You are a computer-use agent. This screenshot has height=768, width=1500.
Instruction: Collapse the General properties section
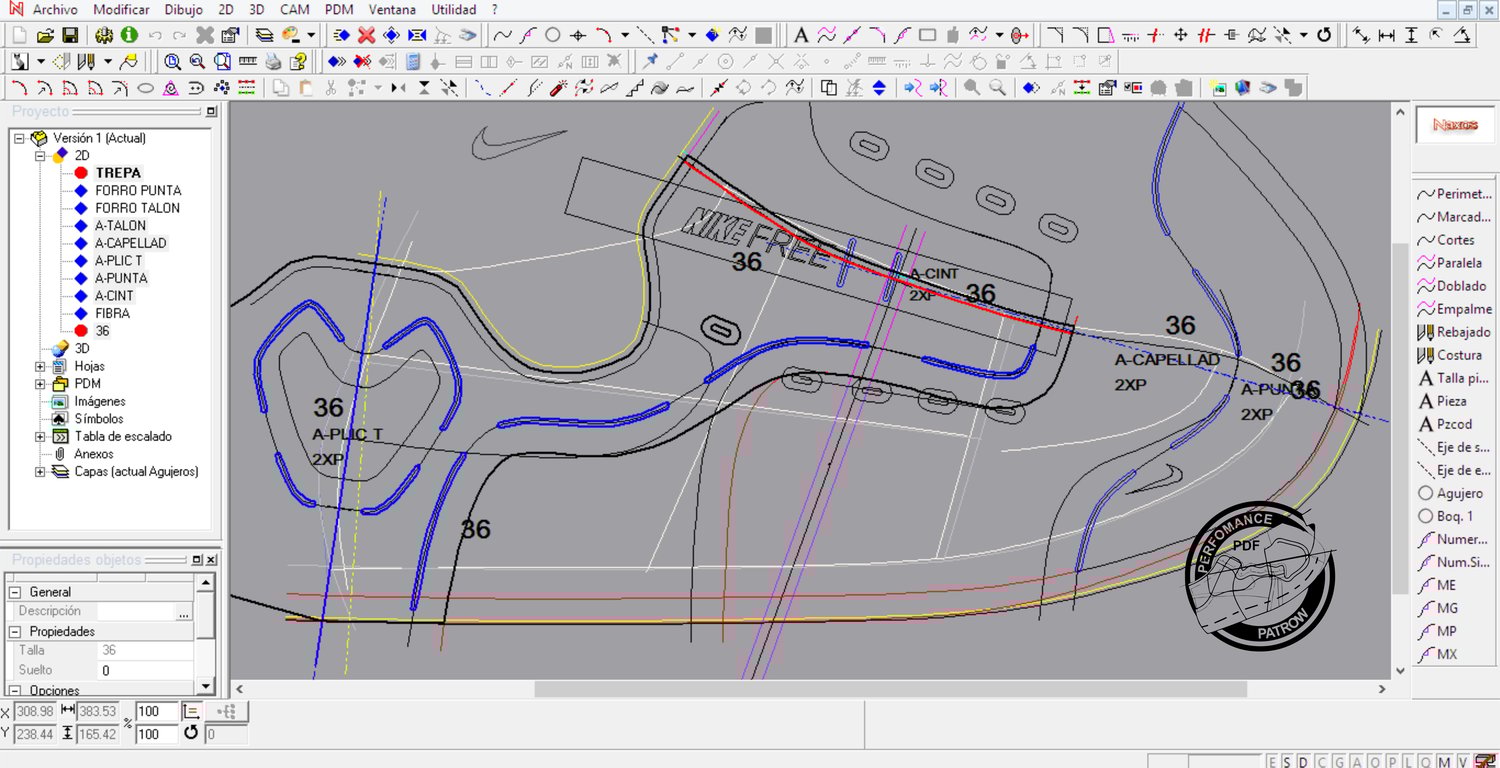(x=15, y=592)
